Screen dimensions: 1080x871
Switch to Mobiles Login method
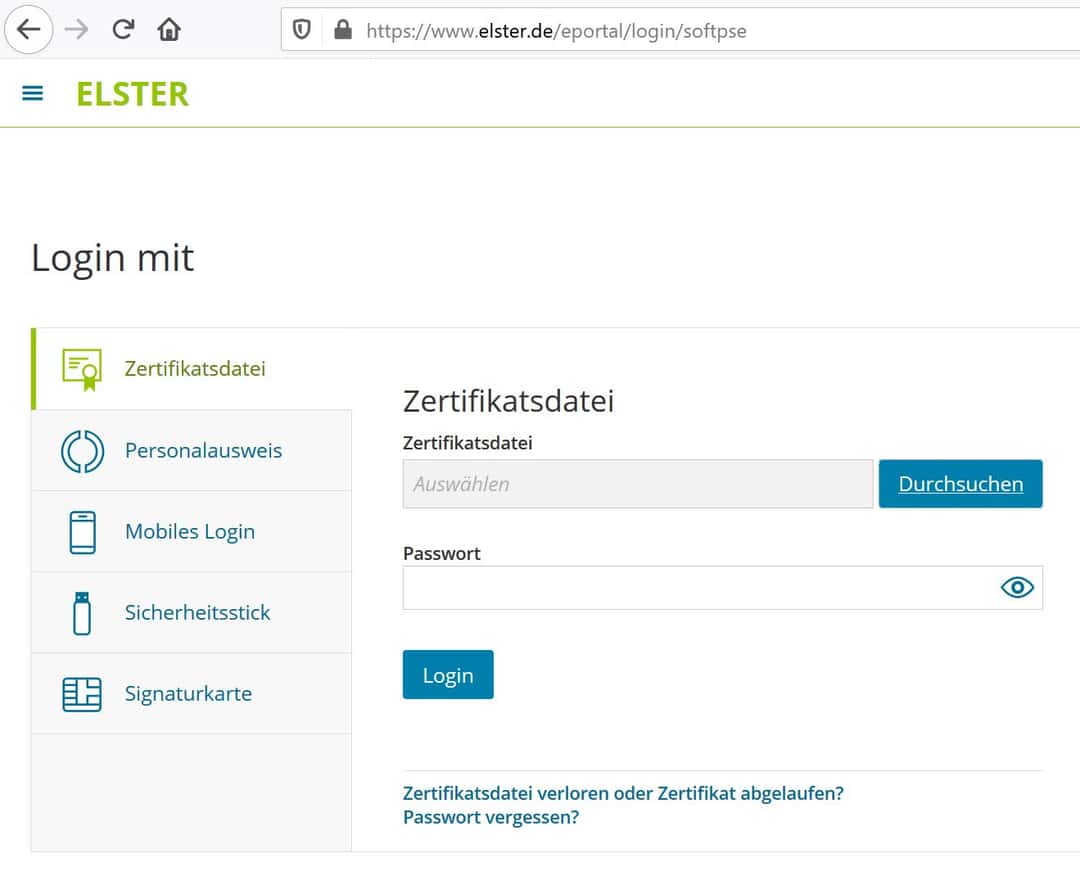click(x=192, y=532)
